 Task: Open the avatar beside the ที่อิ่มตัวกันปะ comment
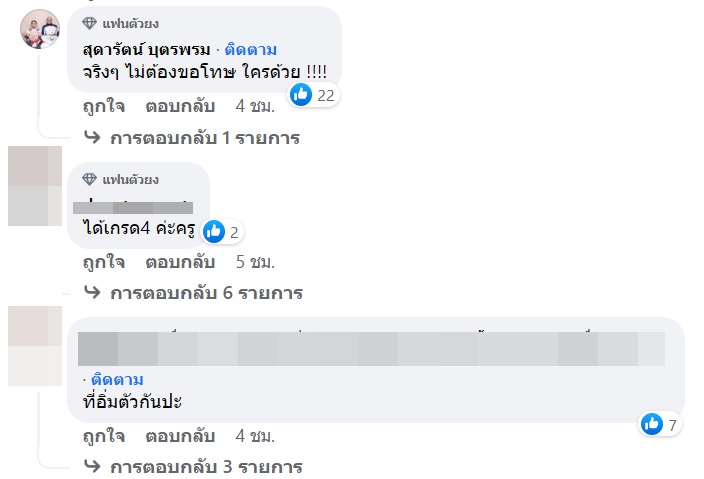34,346
